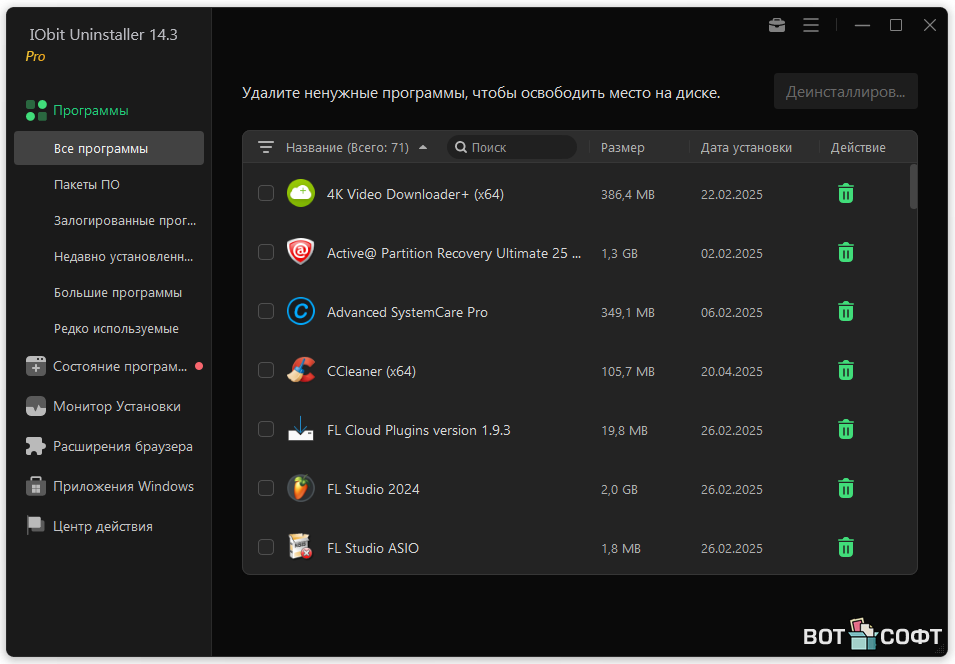Screen dimensions: 955x664
Task: Click the list filter icon in header
Action: tap(266, 147)
